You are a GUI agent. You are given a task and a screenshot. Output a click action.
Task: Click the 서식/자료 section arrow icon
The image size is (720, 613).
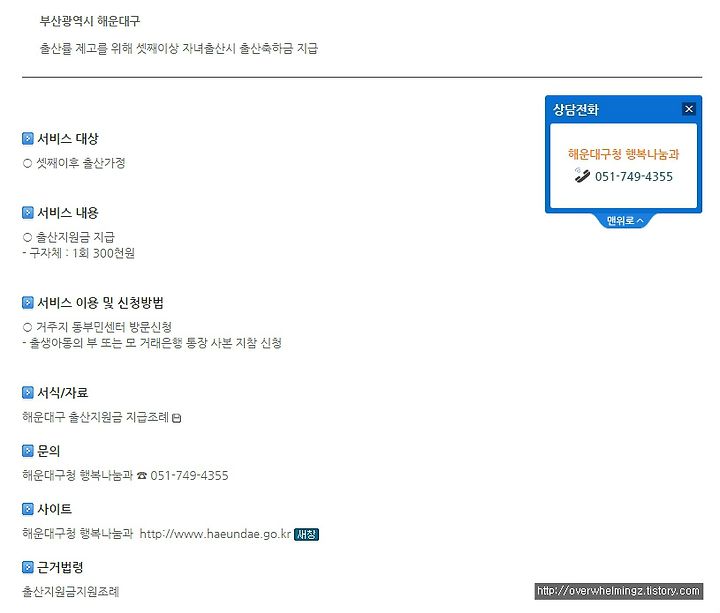pyautogui.click(x=28, y=392)
